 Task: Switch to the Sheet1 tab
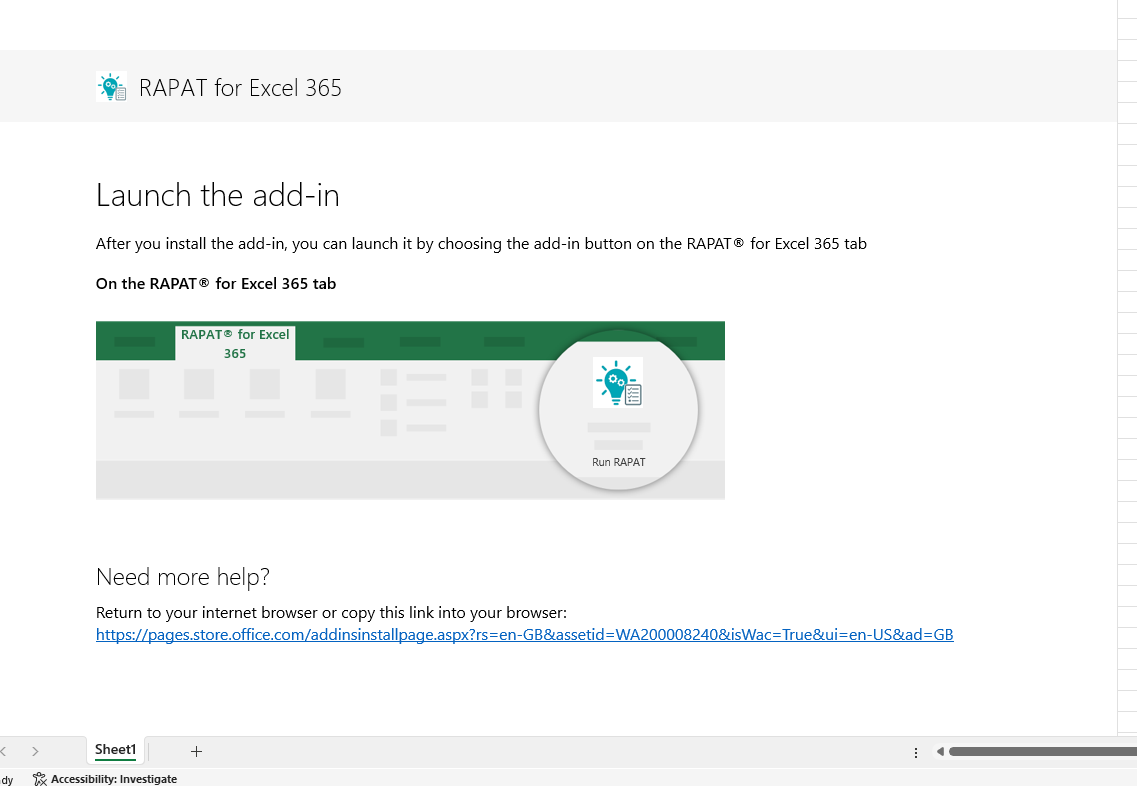click(115, 749)
